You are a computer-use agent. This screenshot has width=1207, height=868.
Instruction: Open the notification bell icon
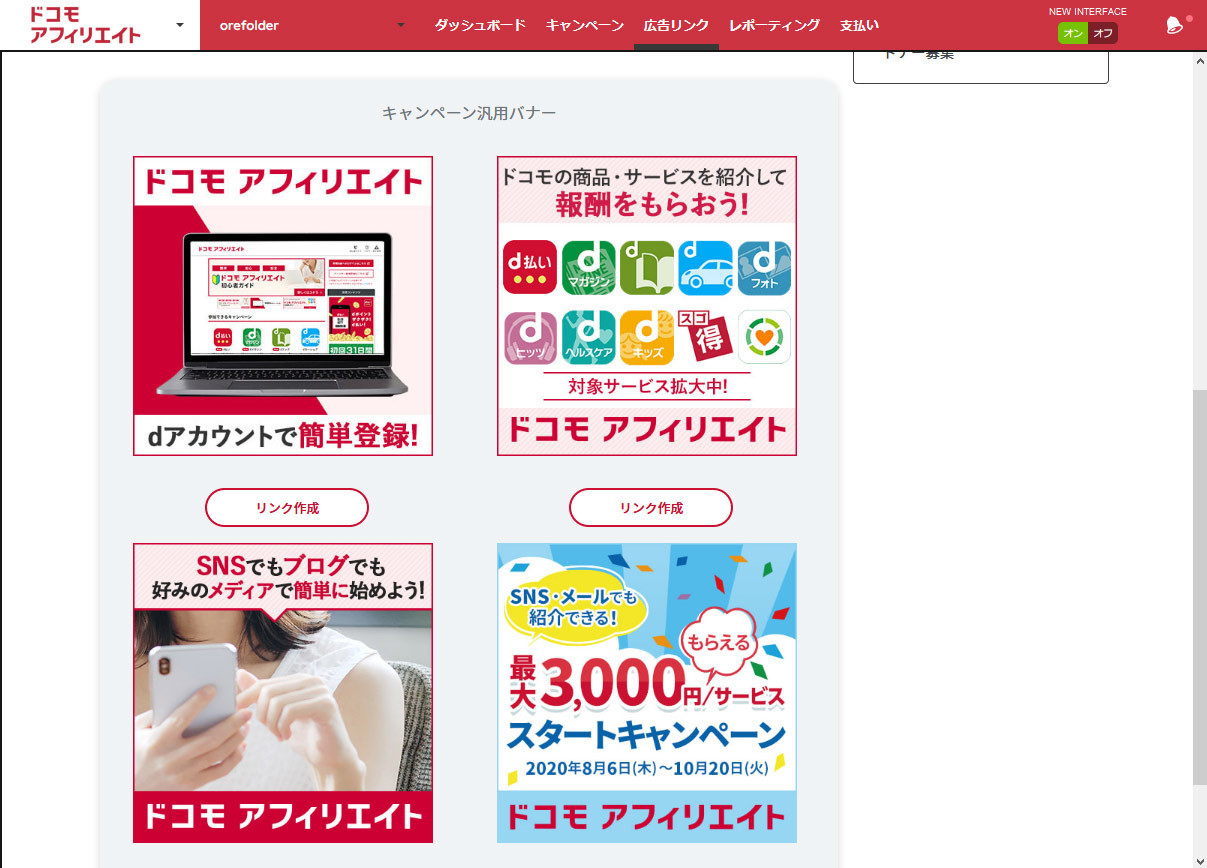coord(1175,26)
